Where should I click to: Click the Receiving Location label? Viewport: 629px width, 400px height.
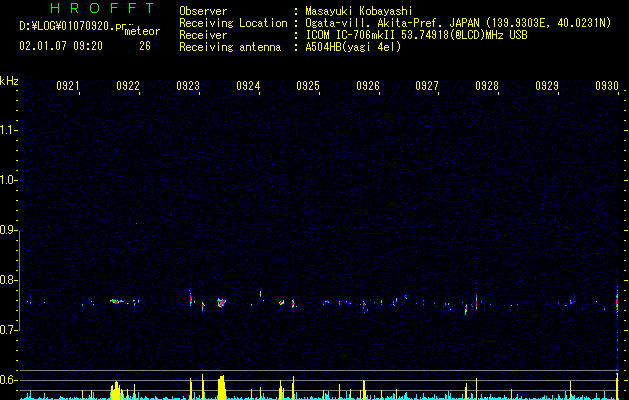pos(233,23)
